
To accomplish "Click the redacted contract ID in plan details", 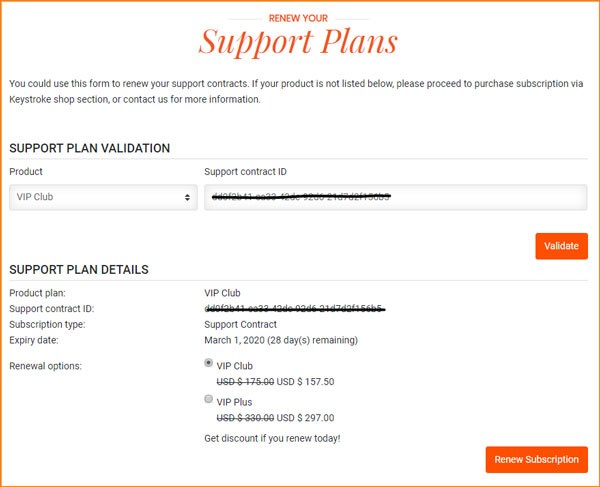I will pos(295,308).
